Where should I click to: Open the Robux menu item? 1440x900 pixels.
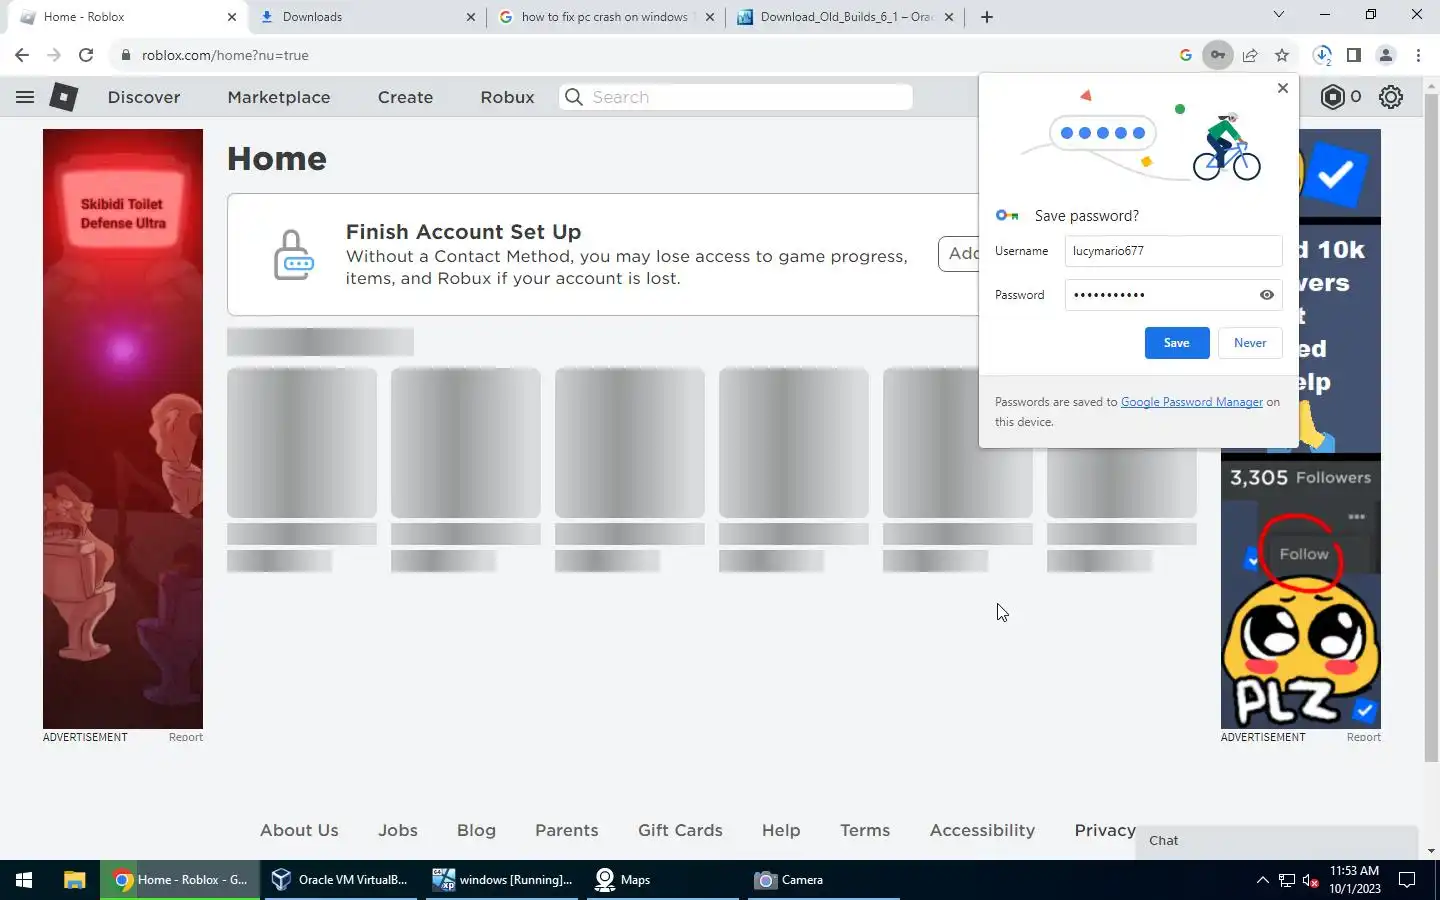coord(507,97)
